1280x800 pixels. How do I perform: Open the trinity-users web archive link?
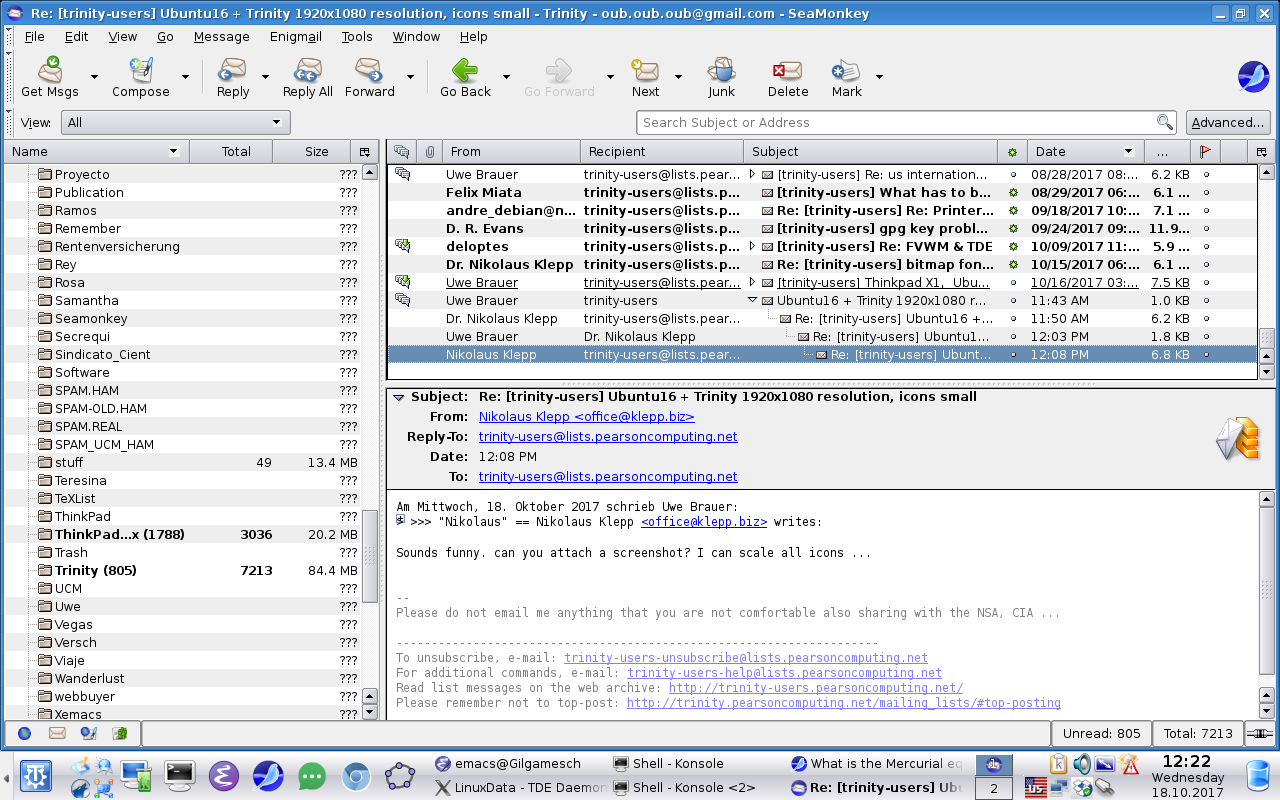coord(816,688)
